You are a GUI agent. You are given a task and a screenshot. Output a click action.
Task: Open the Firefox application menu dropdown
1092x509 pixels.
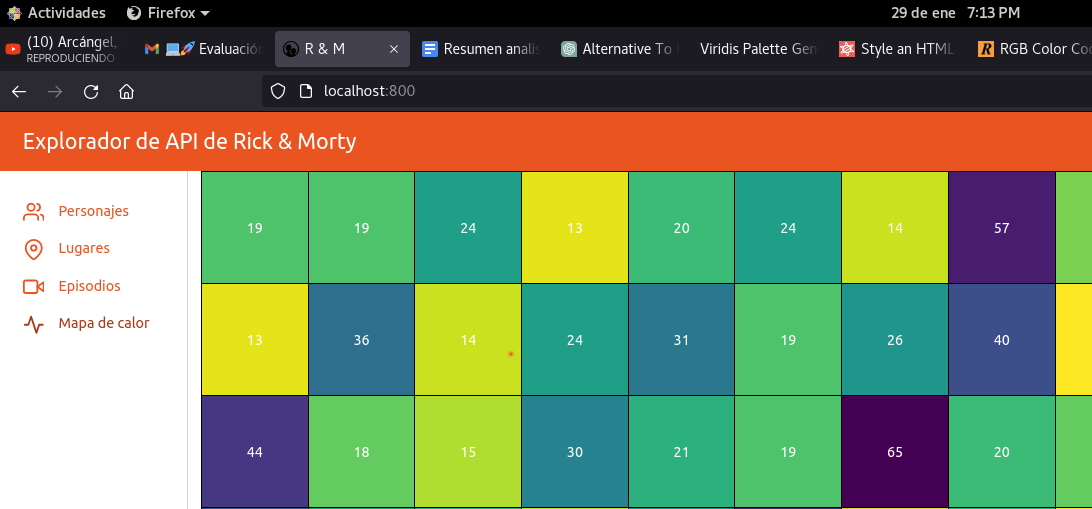168,13
